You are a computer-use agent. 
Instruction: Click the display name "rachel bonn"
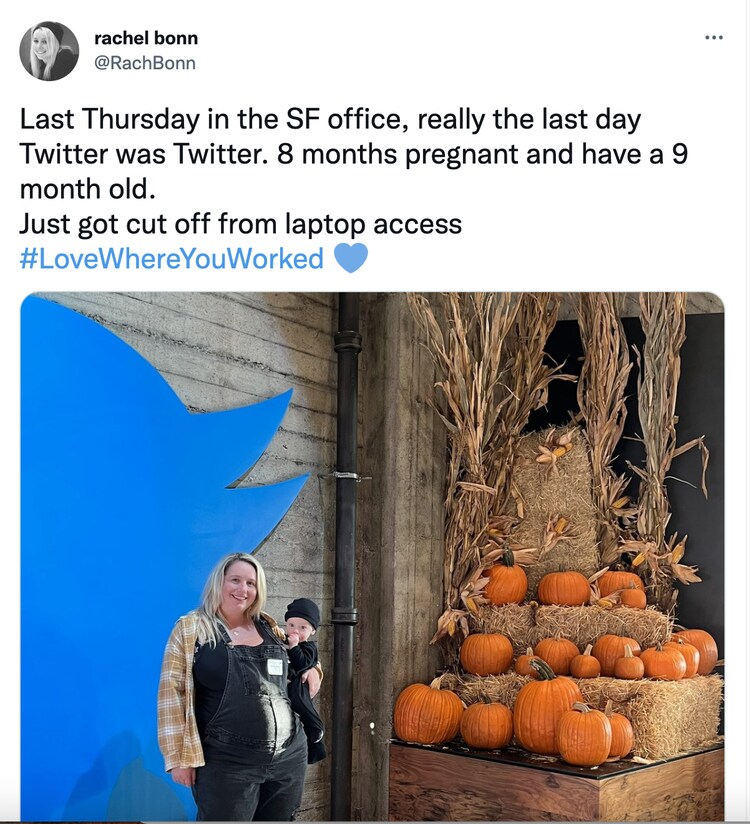tap(146, 38)
